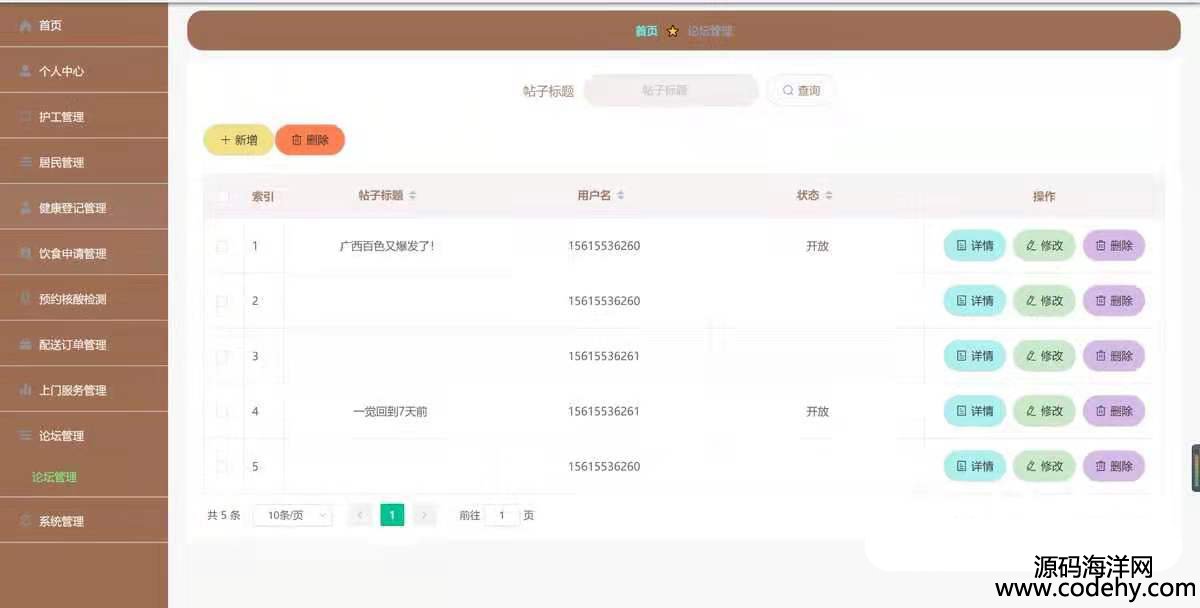Click the home icon beside 首页
Viewport: 1200px width, 608px height.
26,25
